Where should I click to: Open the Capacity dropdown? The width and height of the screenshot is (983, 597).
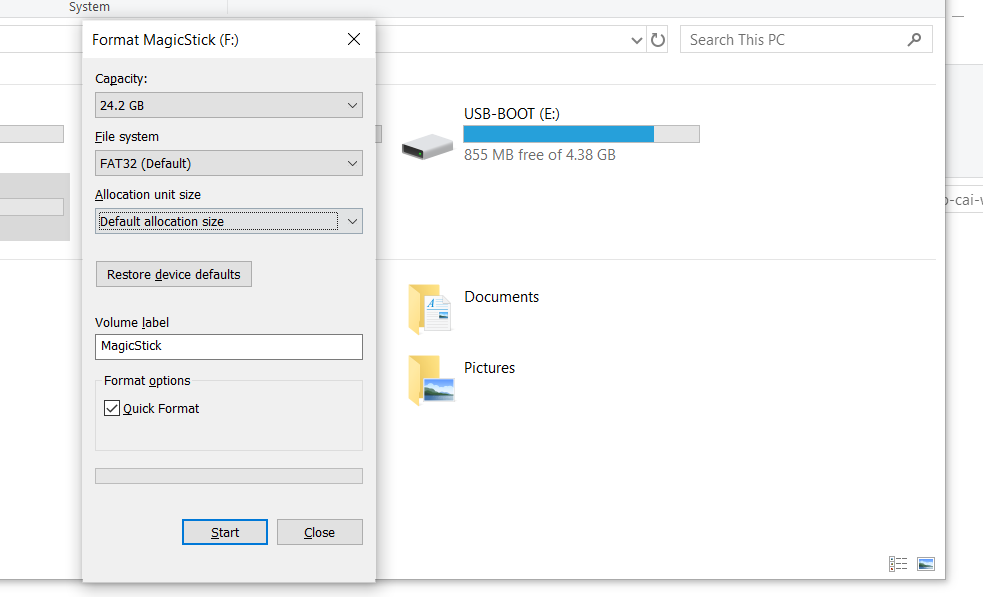point(228,104)
